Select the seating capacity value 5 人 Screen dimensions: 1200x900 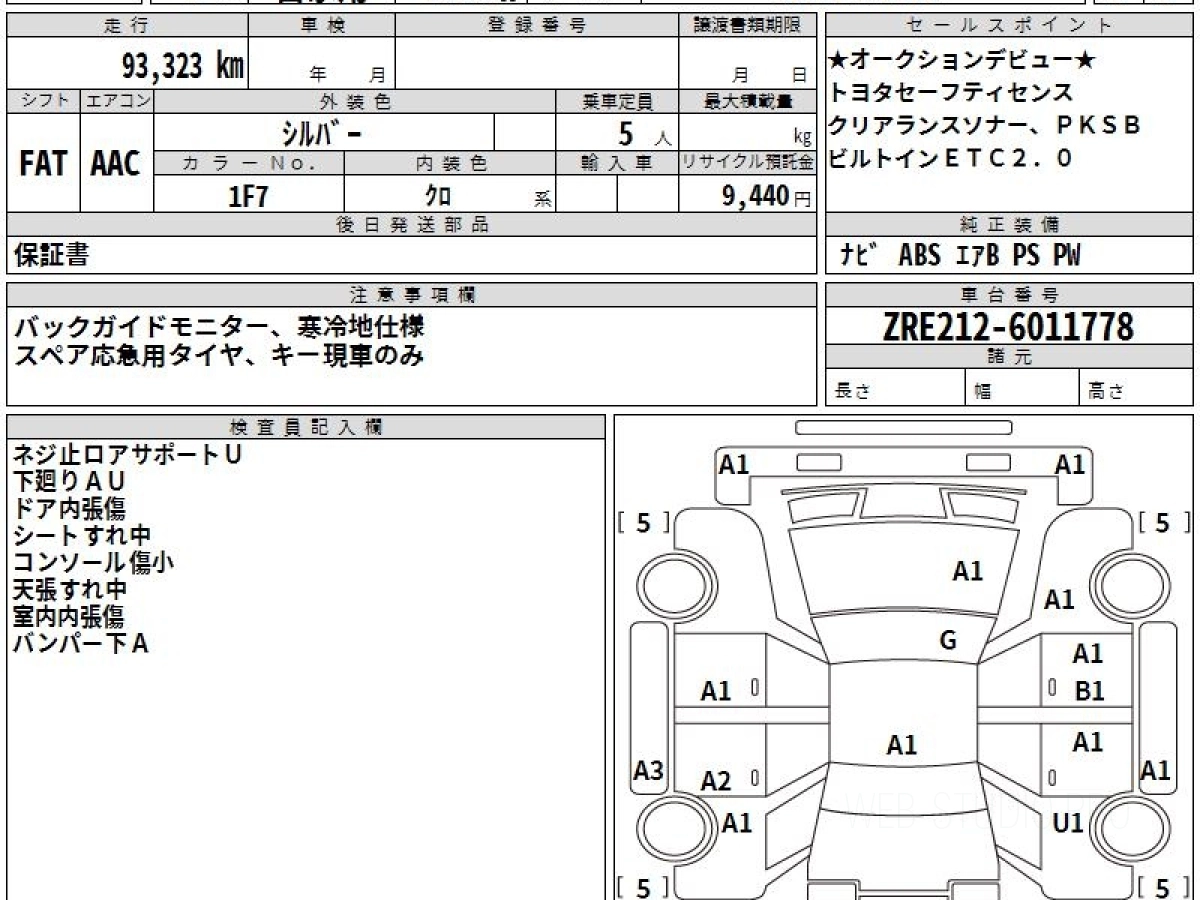pos(645,133)
